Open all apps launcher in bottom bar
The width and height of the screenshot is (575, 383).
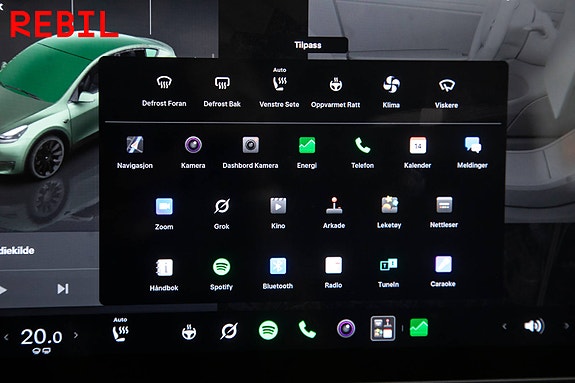click(x=383, y=328)
